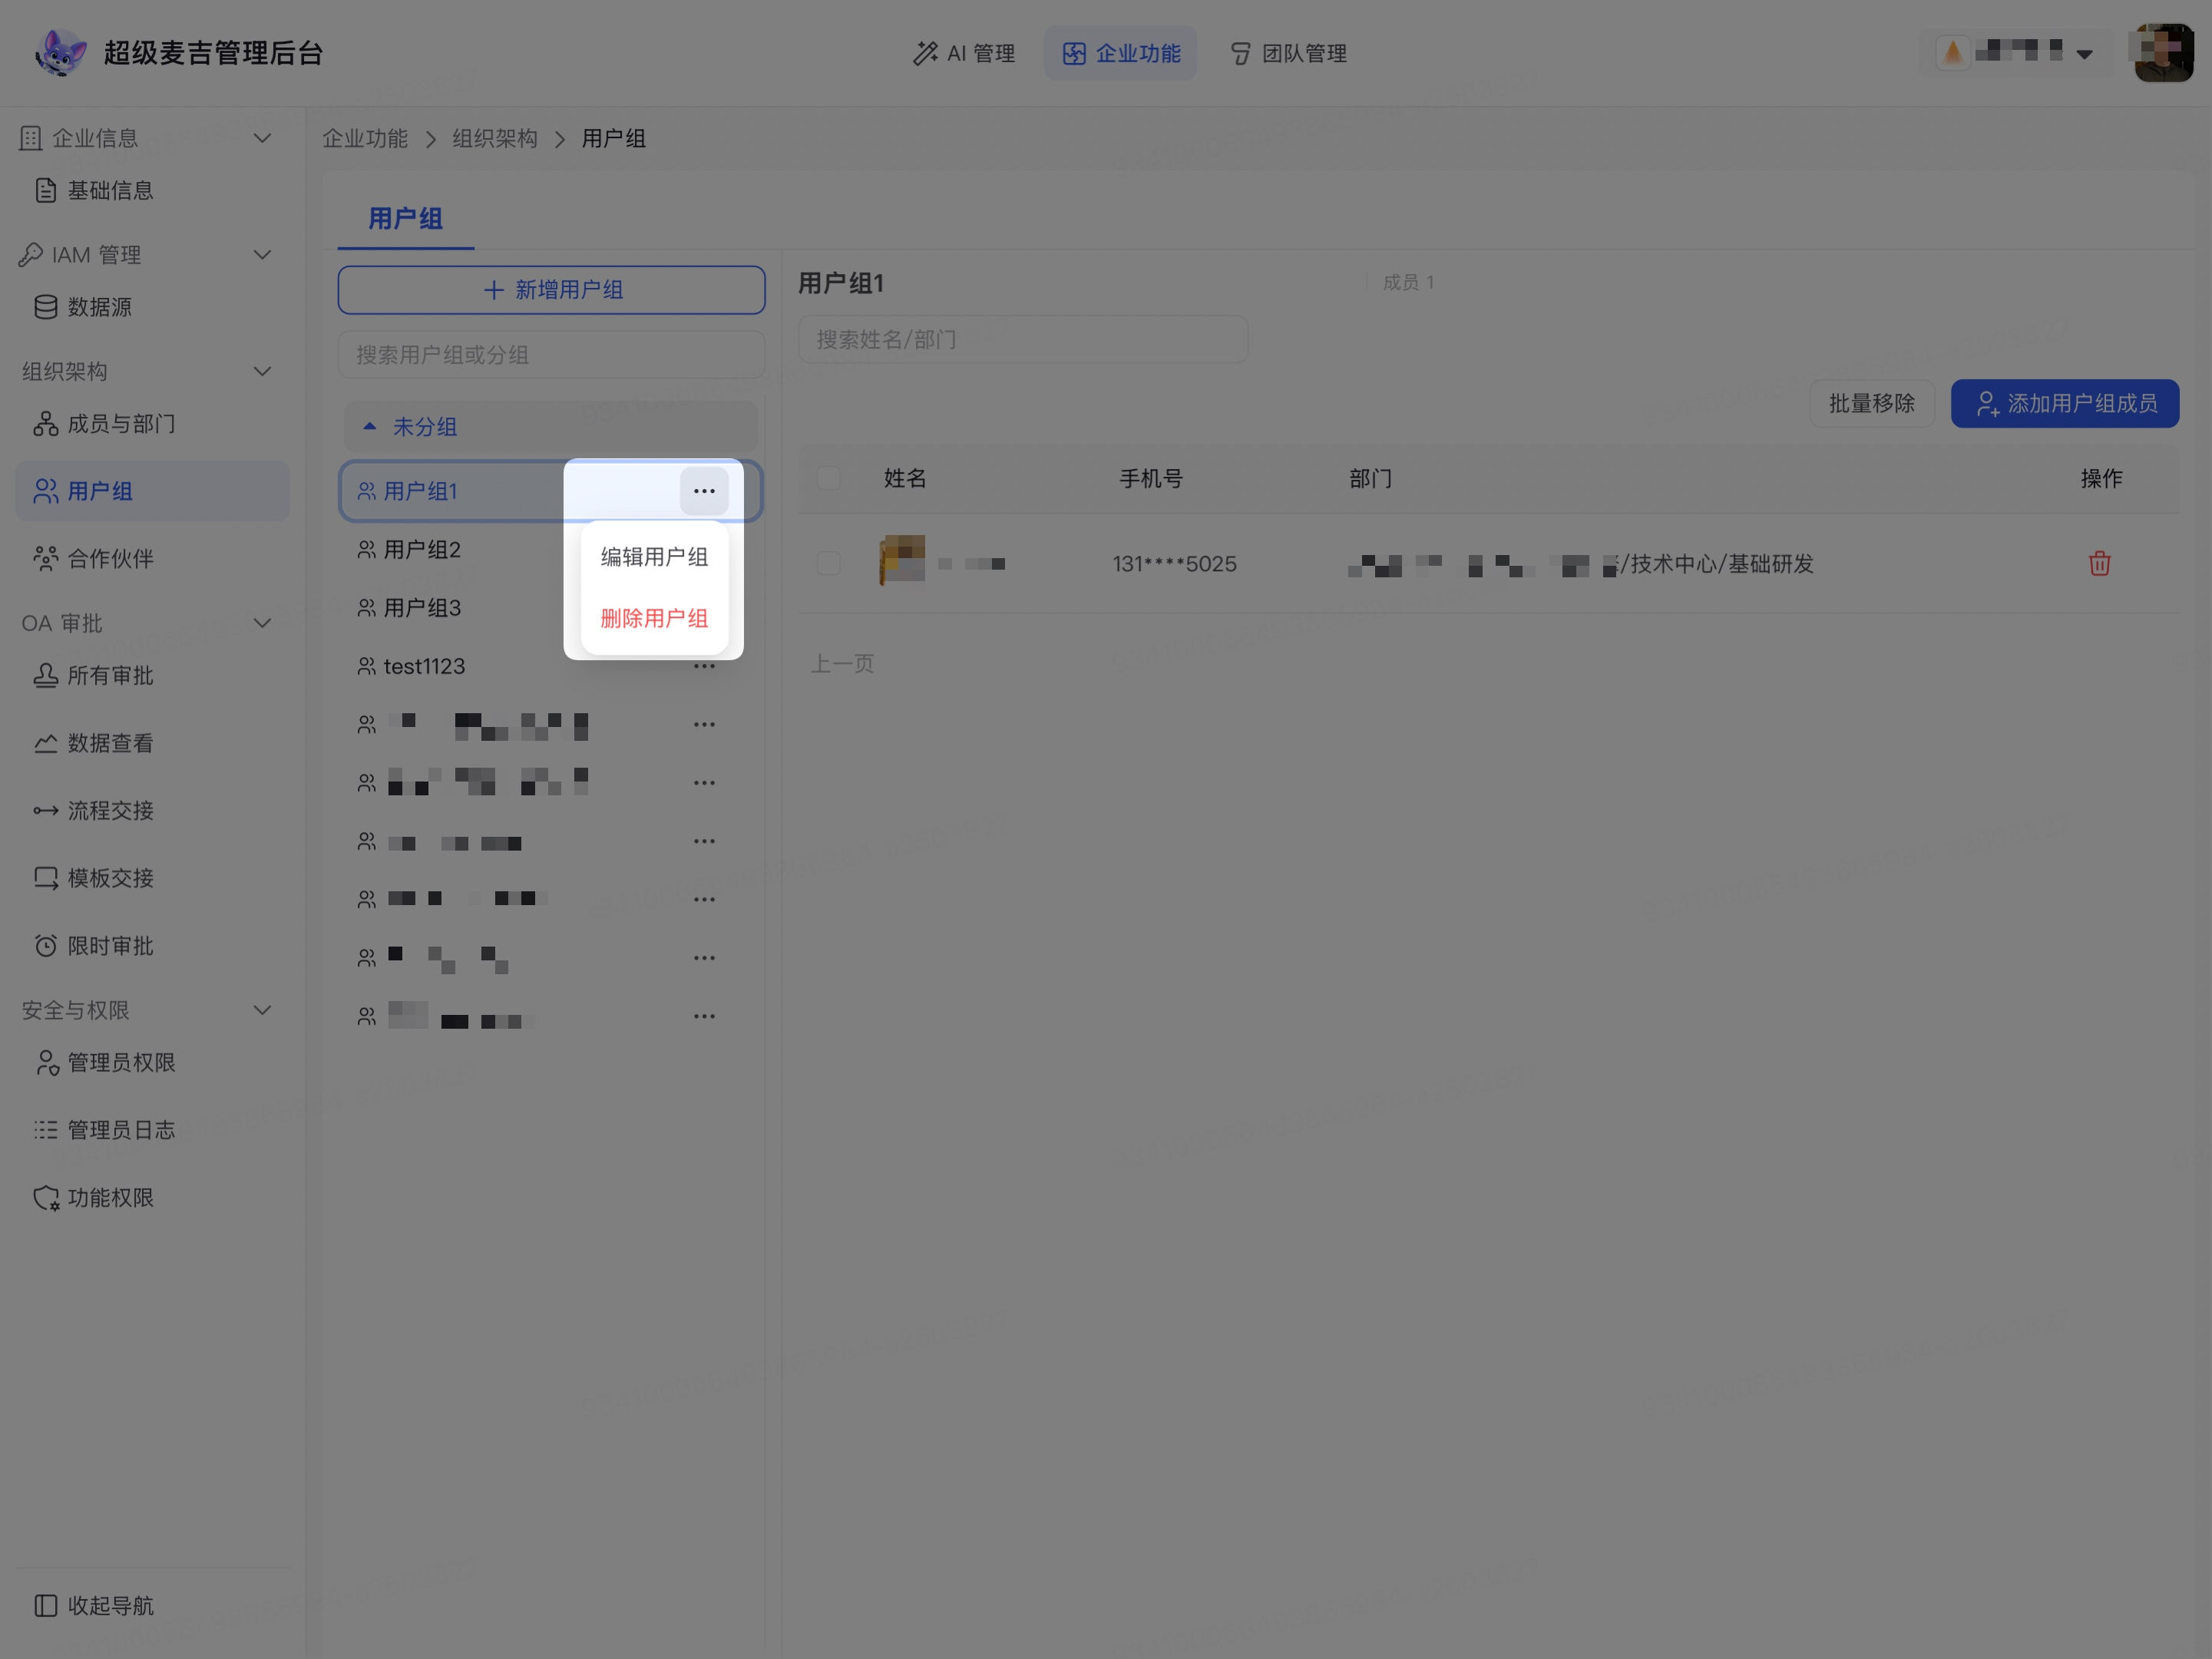This screenshot has height=1659, width=2212.
Task: Open the organization switcher dropdown arrow
Action: click(x=2084, y=54)
